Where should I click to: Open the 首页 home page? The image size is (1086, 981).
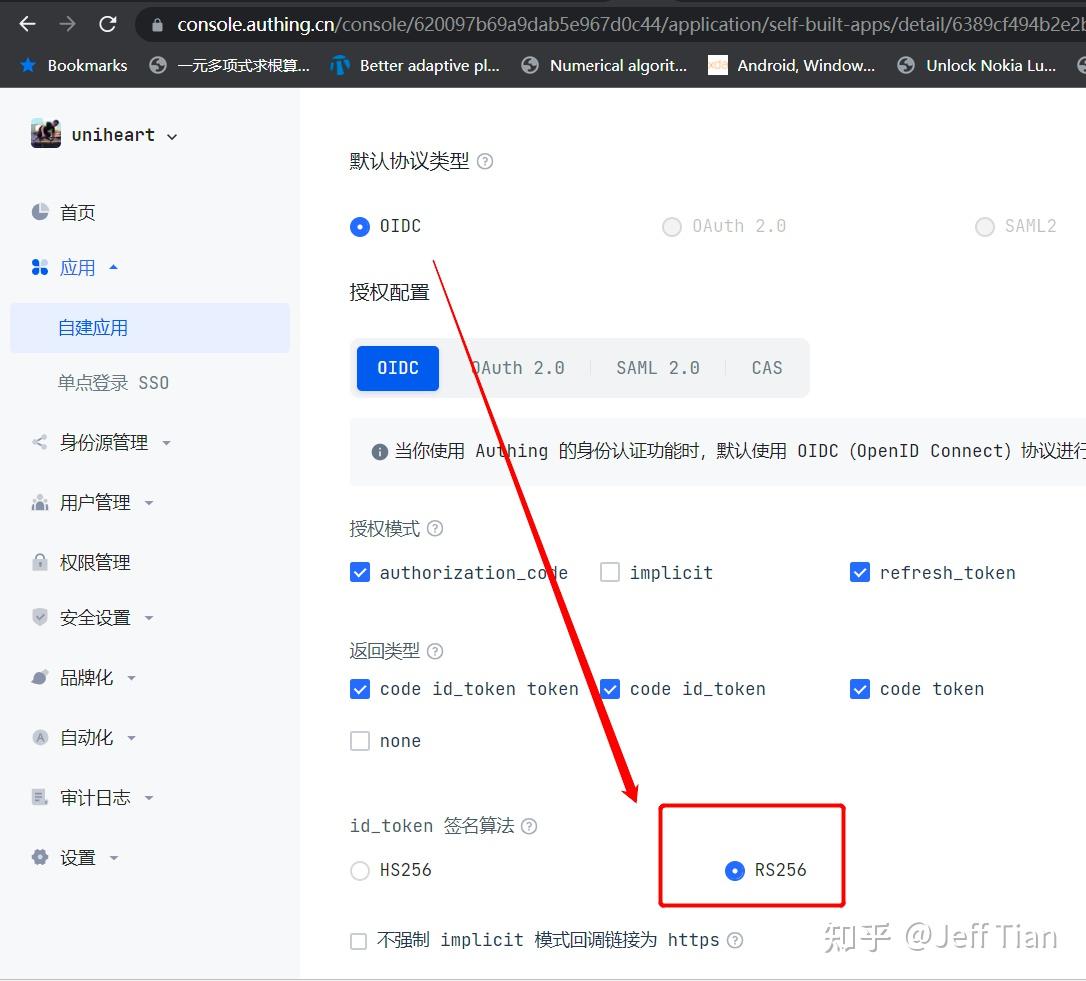78,212
